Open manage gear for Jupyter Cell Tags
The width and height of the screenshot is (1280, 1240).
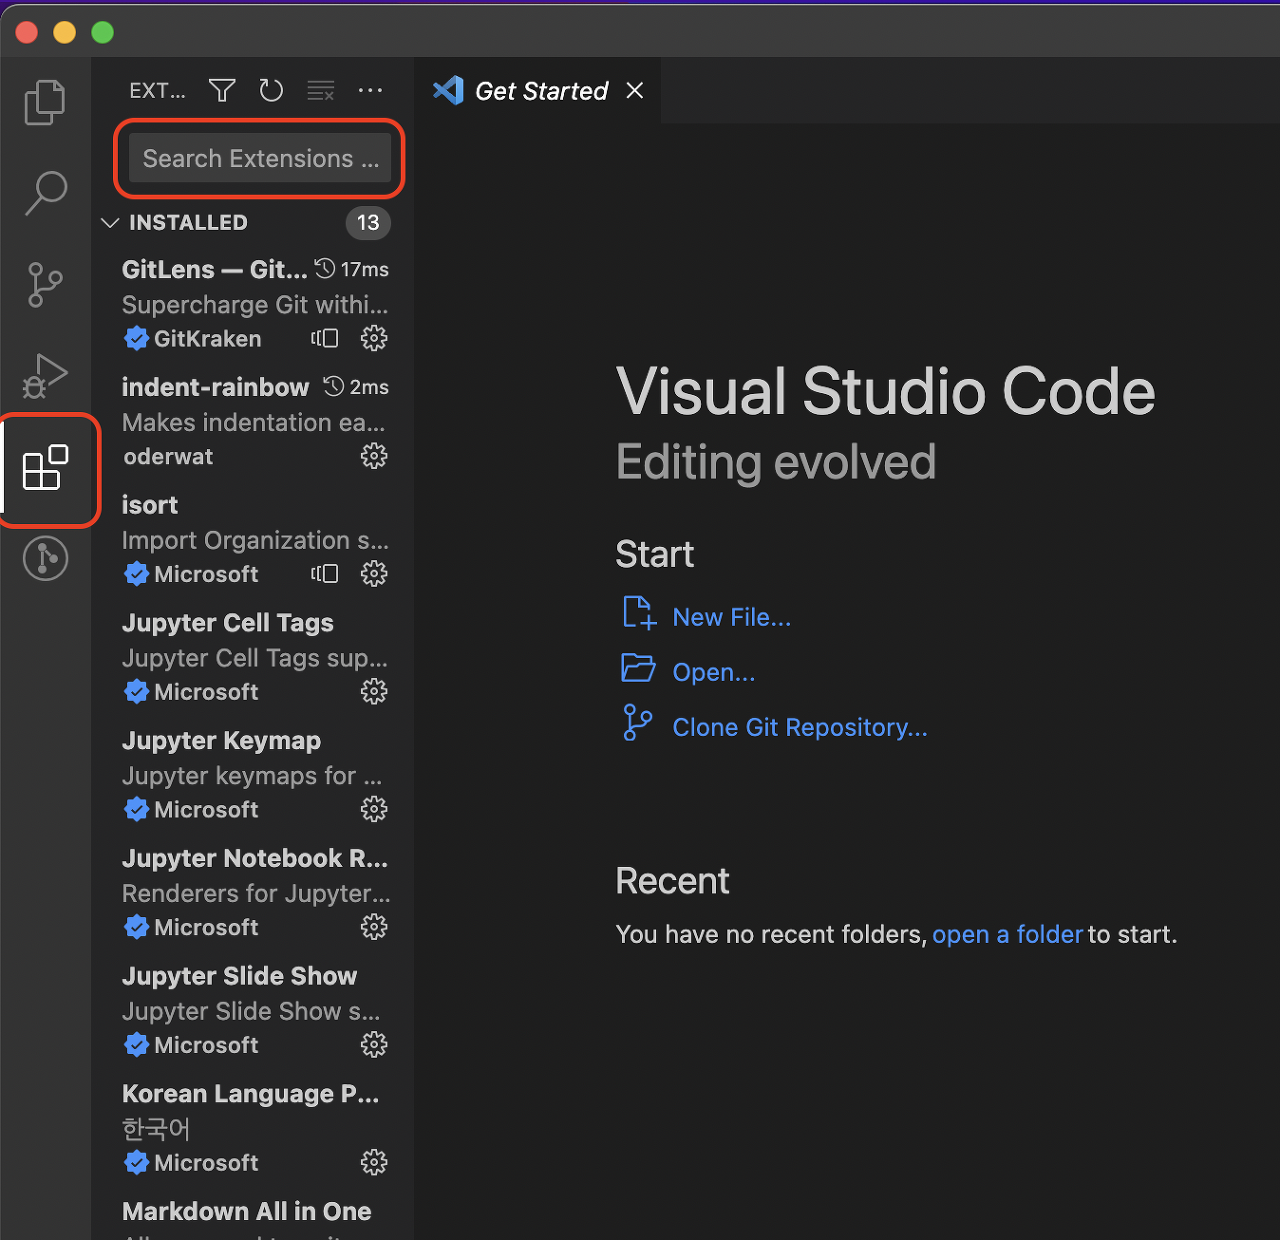pyautogui.click(x=374, y=691)
